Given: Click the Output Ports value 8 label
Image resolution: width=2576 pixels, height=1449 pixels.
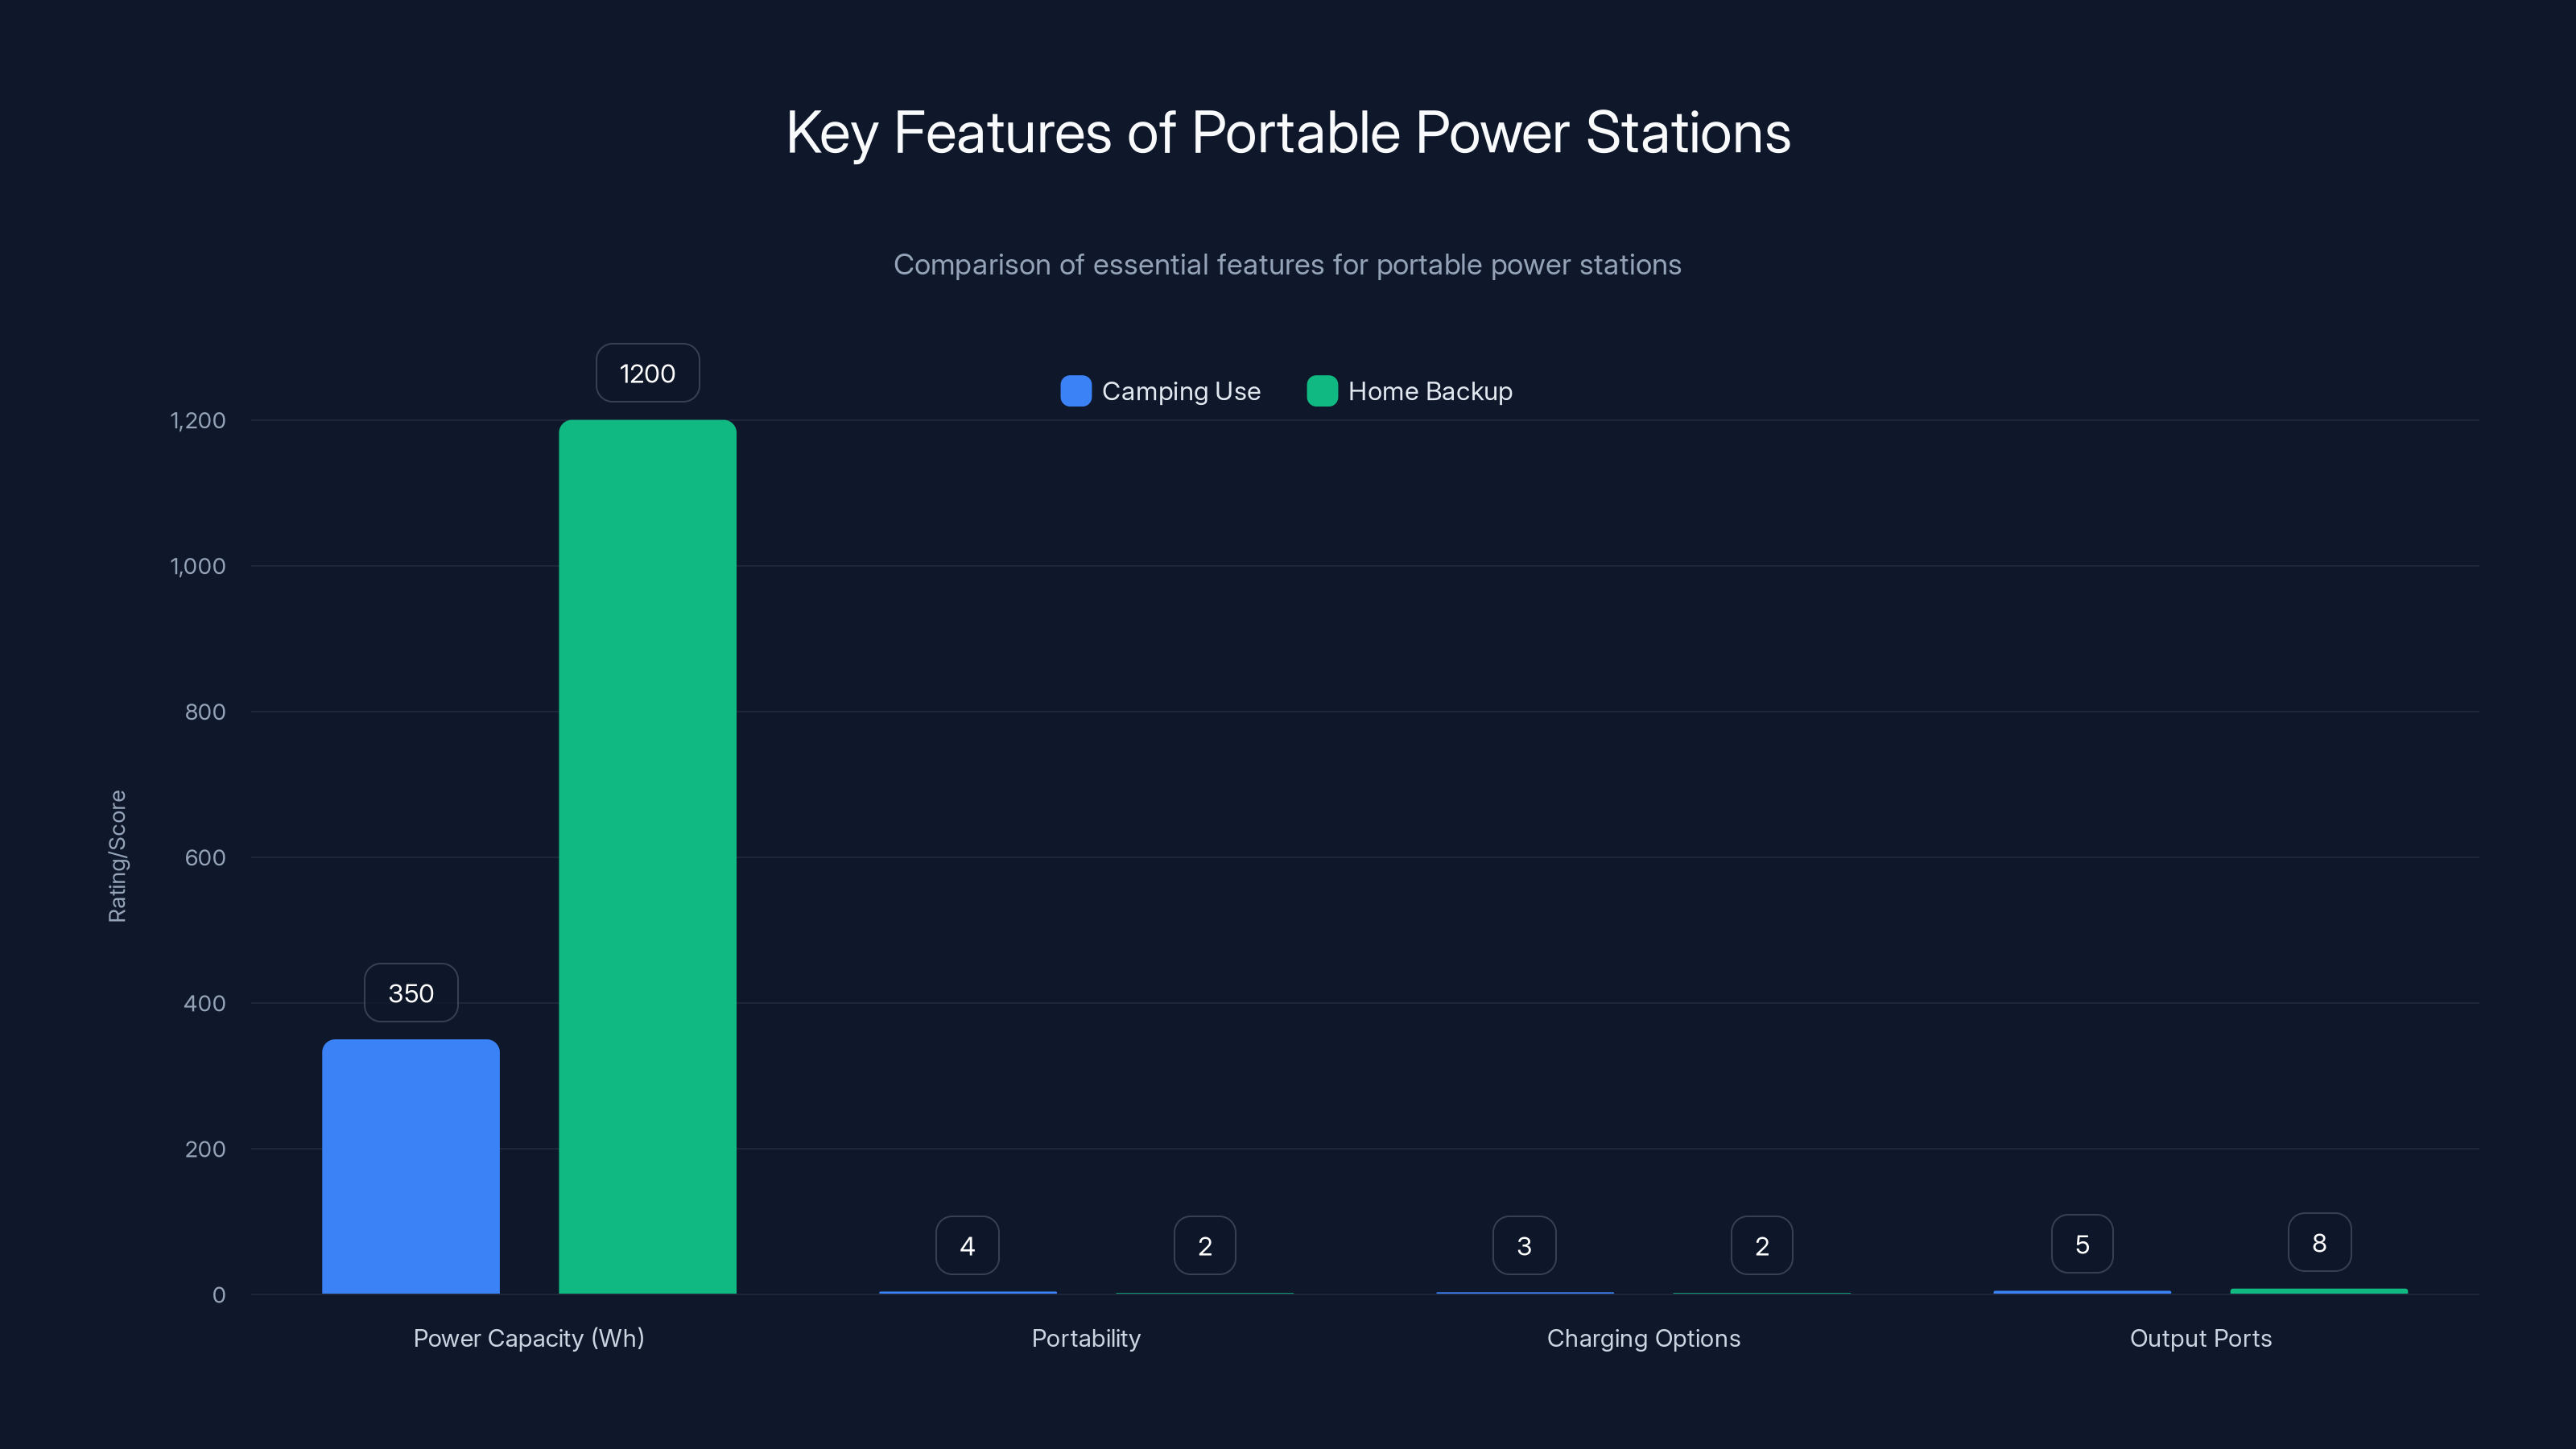Looking at the screenshot, I should pyautogui.click(x=2319, y=1242).
